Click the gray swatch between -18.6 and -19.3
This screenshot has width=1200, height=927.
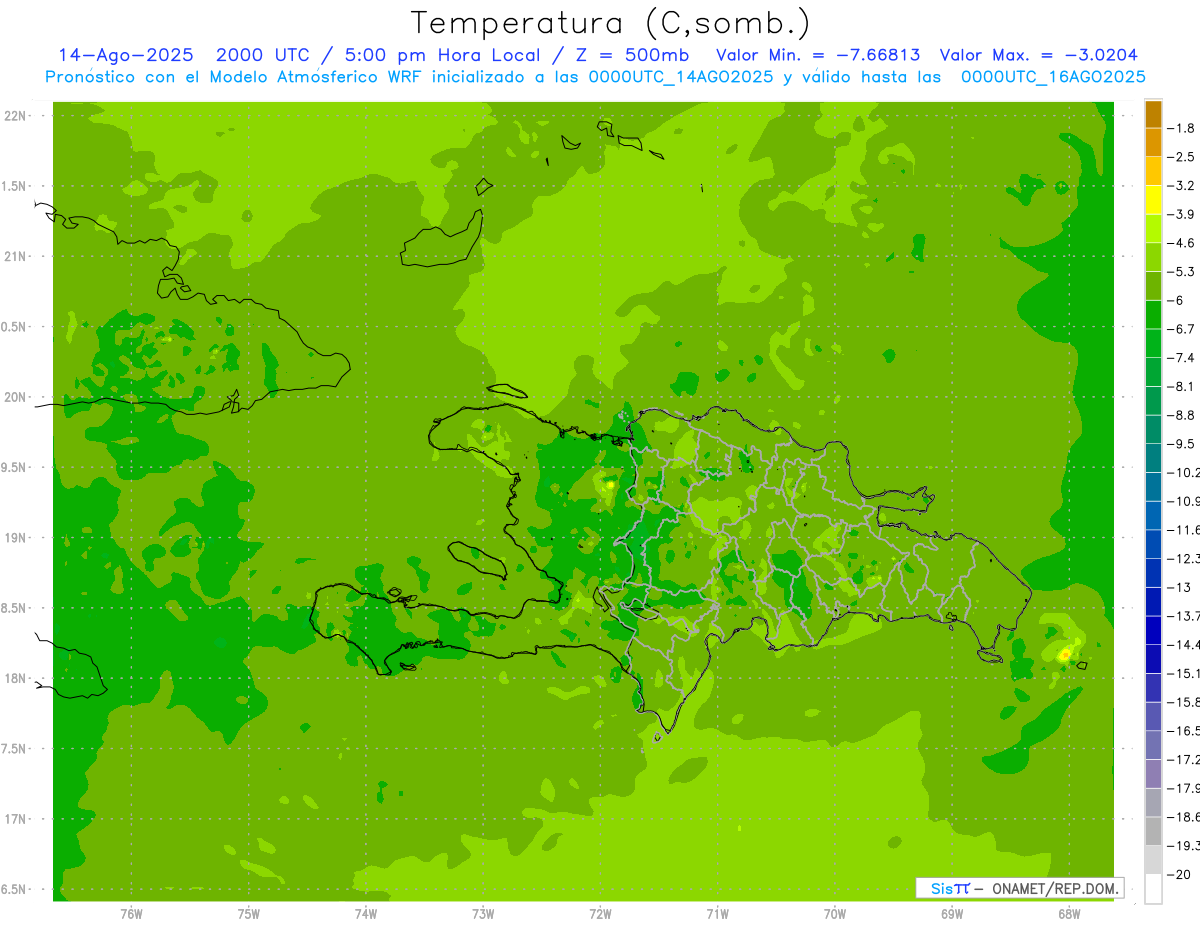tap(1153, 831)
